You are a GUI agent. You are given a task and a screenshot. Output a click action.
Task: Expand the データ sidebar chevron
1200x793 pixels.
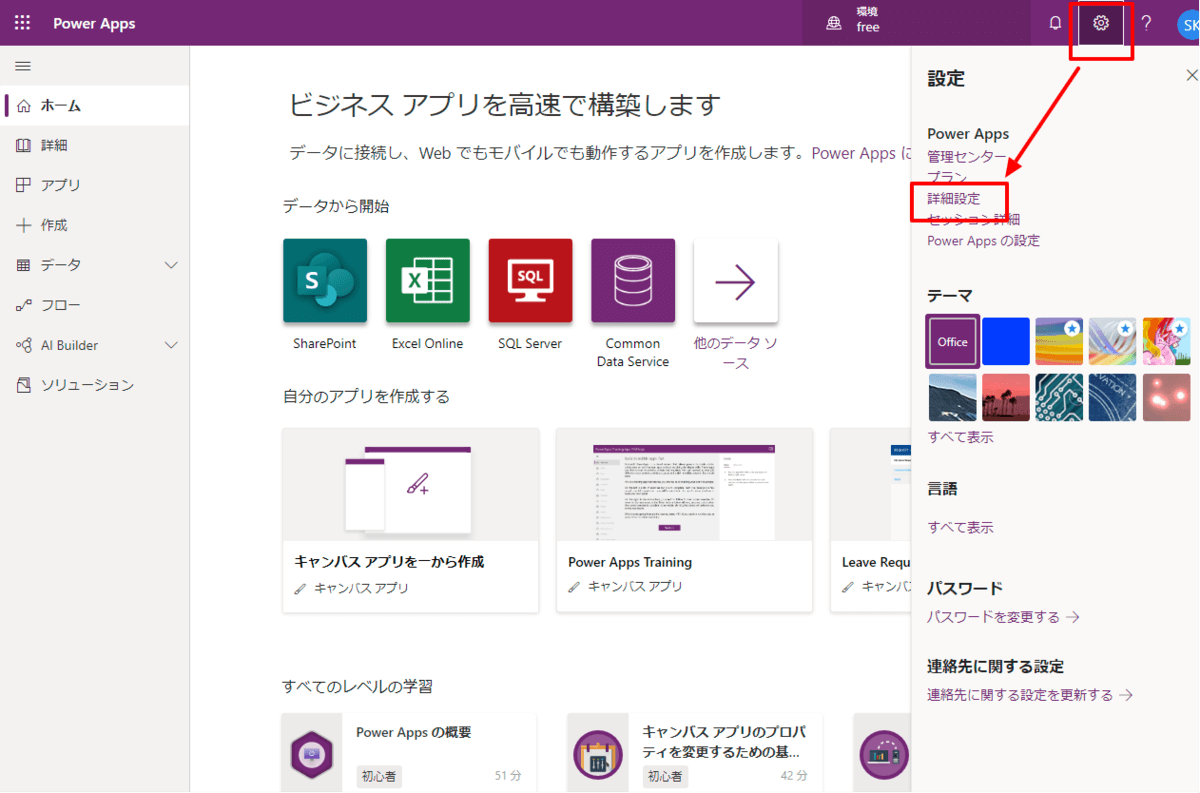171,265
